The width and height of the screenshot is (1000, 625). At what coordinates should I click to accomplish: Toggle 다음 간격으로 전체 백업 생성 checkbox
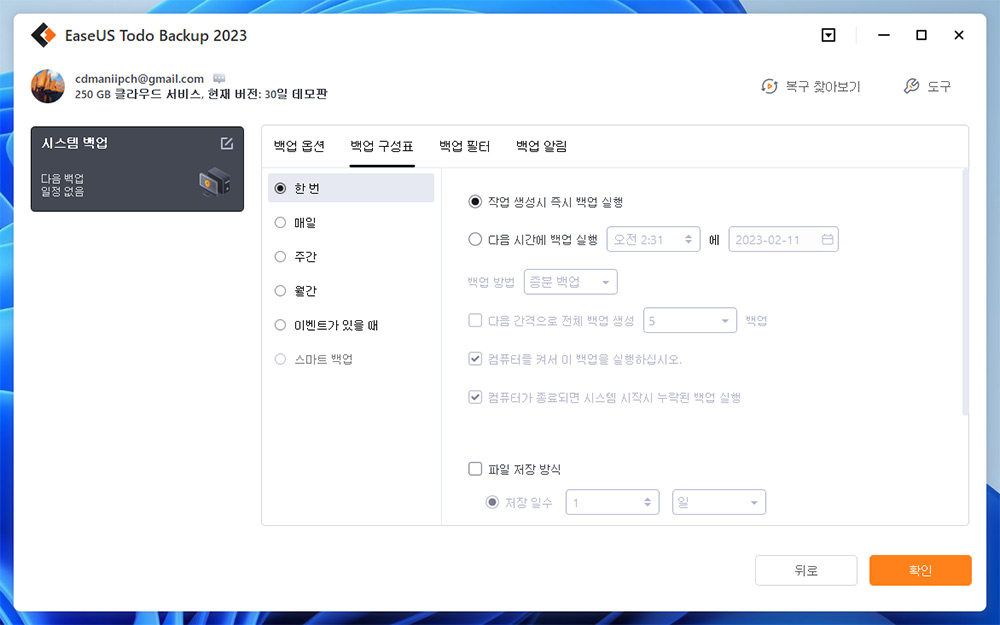point(474,320)
